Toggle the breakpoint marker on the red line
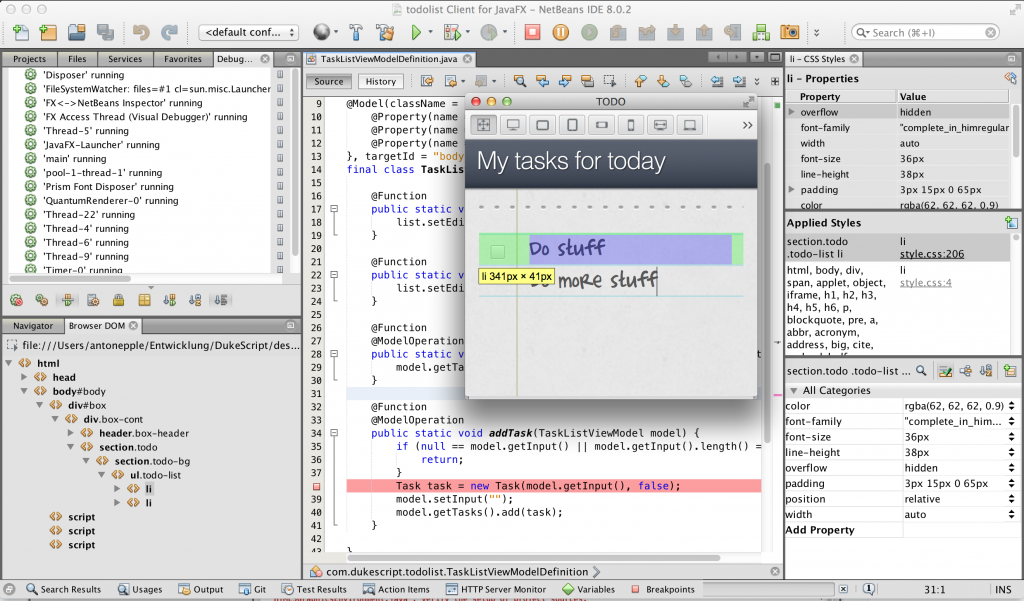Viewport: 1024px width, 601px height. [317, 486]
